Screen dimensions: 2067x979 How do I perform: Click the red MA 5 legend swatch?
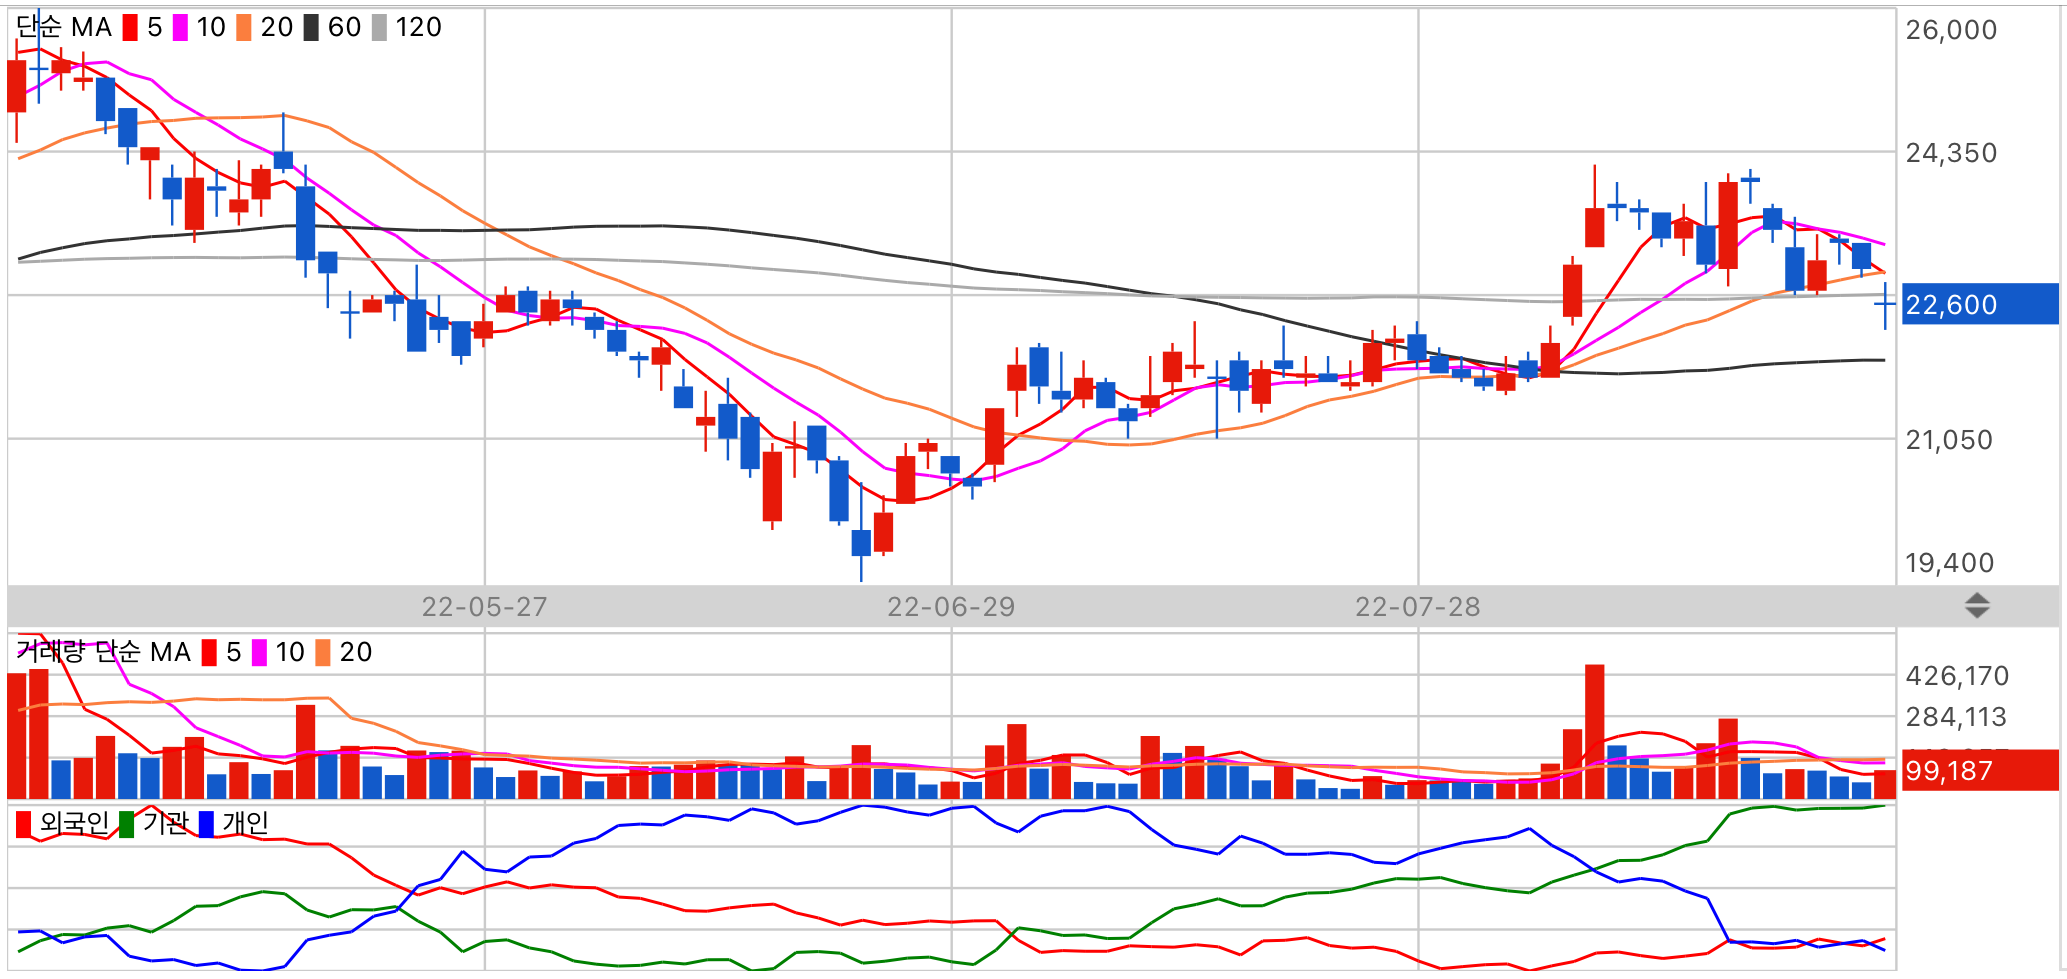pyautogui.click(x=130, y=27)
